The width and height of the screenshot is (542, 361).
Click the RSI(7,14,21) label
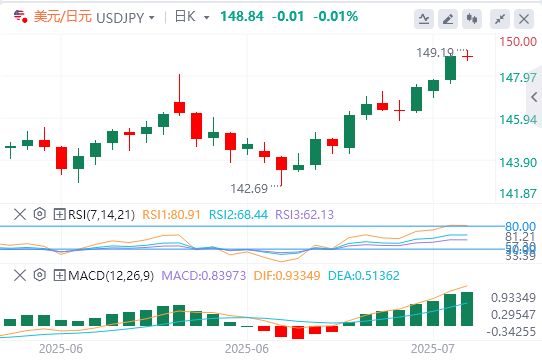tap(101, 215)
